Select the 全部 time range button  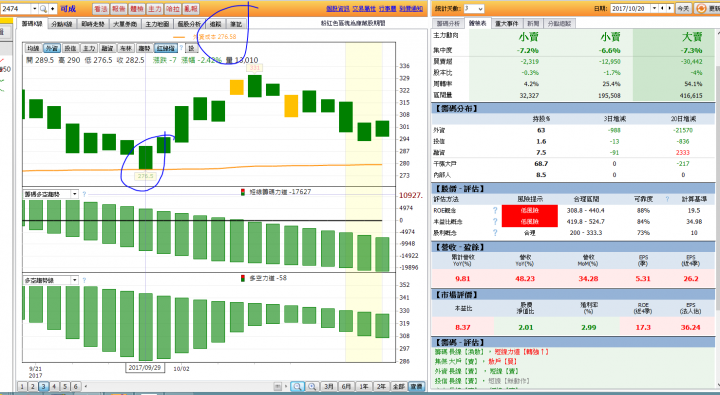pyautogui.click(x=399, y=387)
